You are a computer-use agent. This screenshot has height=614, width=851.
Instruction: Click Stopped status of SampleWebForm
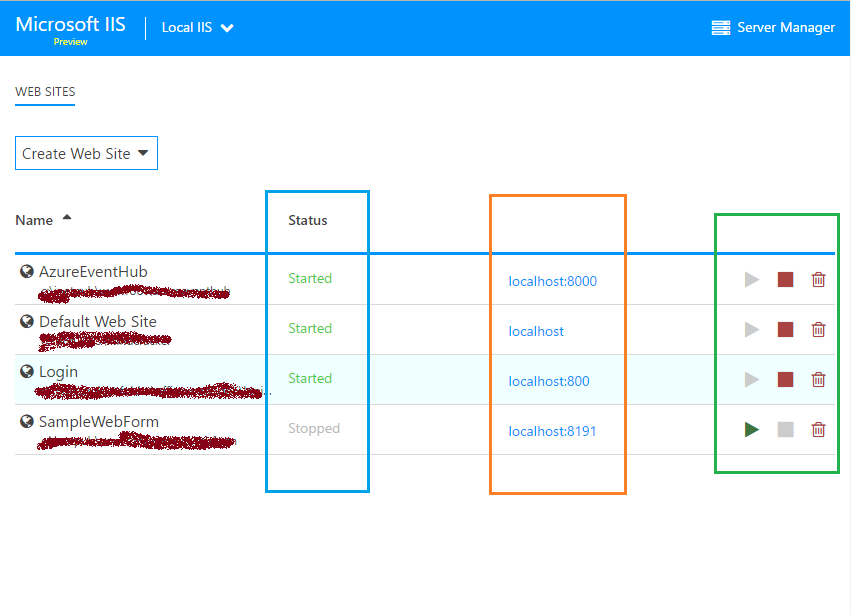click(x=314, y=428)
